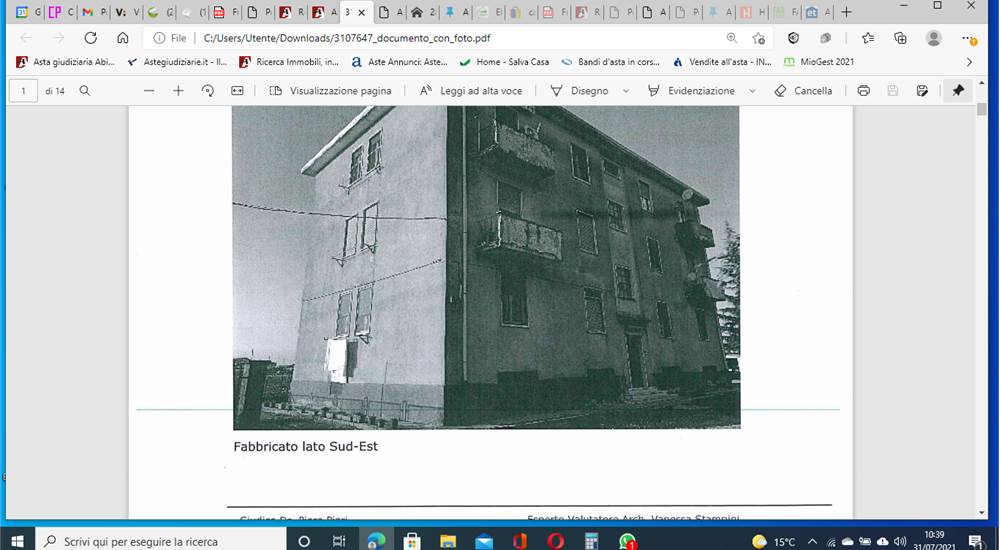Image resolution: width=1000 pixels, height=550 pixels.
Task: Open a new browser tab
Action: (x=846, y=12)
